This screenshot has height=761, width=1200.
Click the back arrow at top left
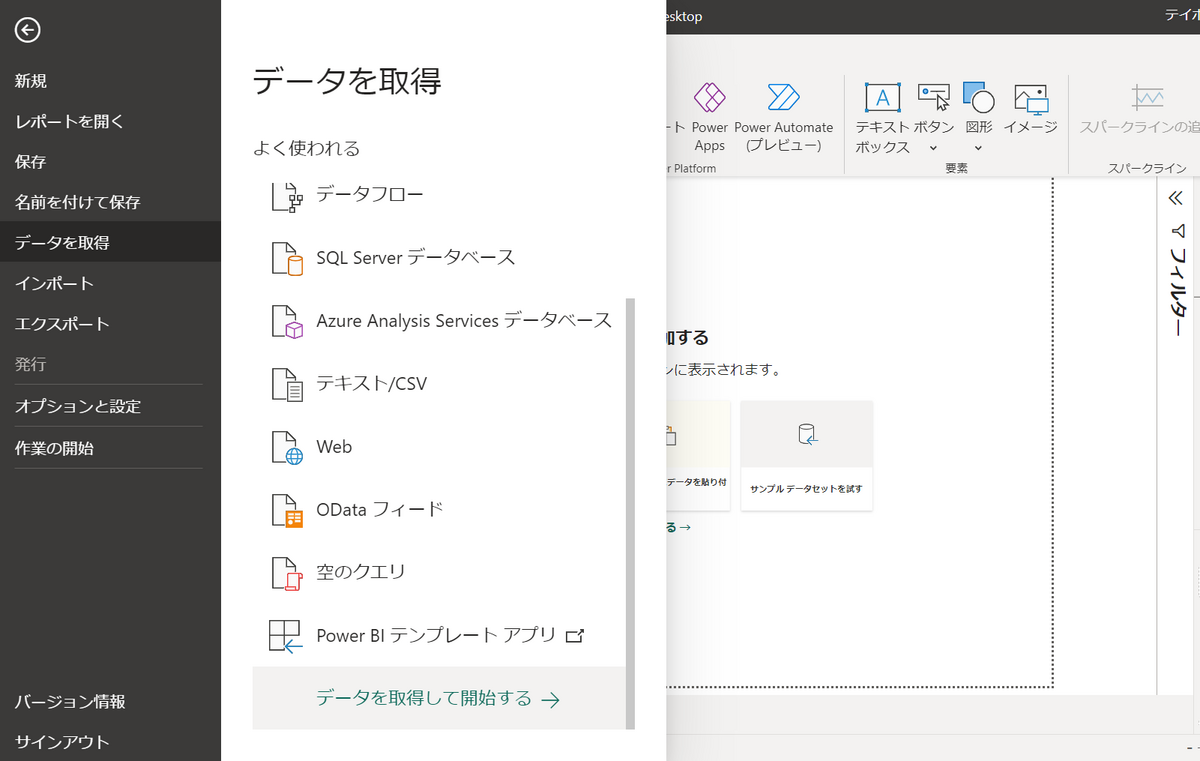(x=27, y=30)
